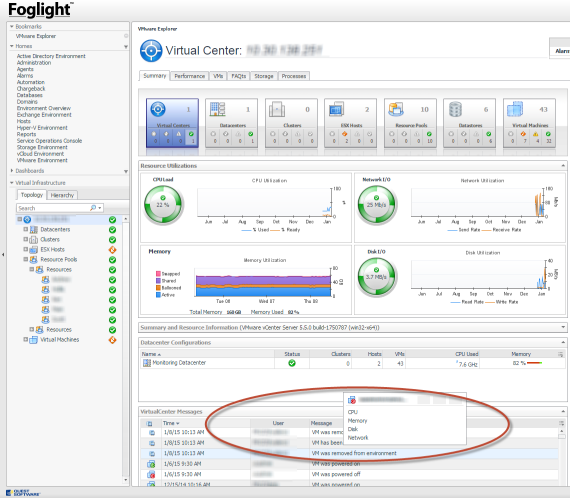Viewport: 570px width, 498px height.
Task: Click the Virtual Machines tile icon
Action: coord(515,109)
